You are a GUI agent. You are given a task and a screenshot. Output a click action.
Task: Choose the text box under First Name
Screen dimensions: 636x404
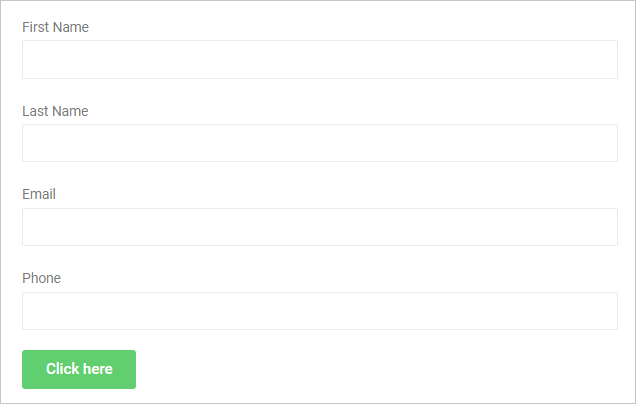click(x=320, y=59)
